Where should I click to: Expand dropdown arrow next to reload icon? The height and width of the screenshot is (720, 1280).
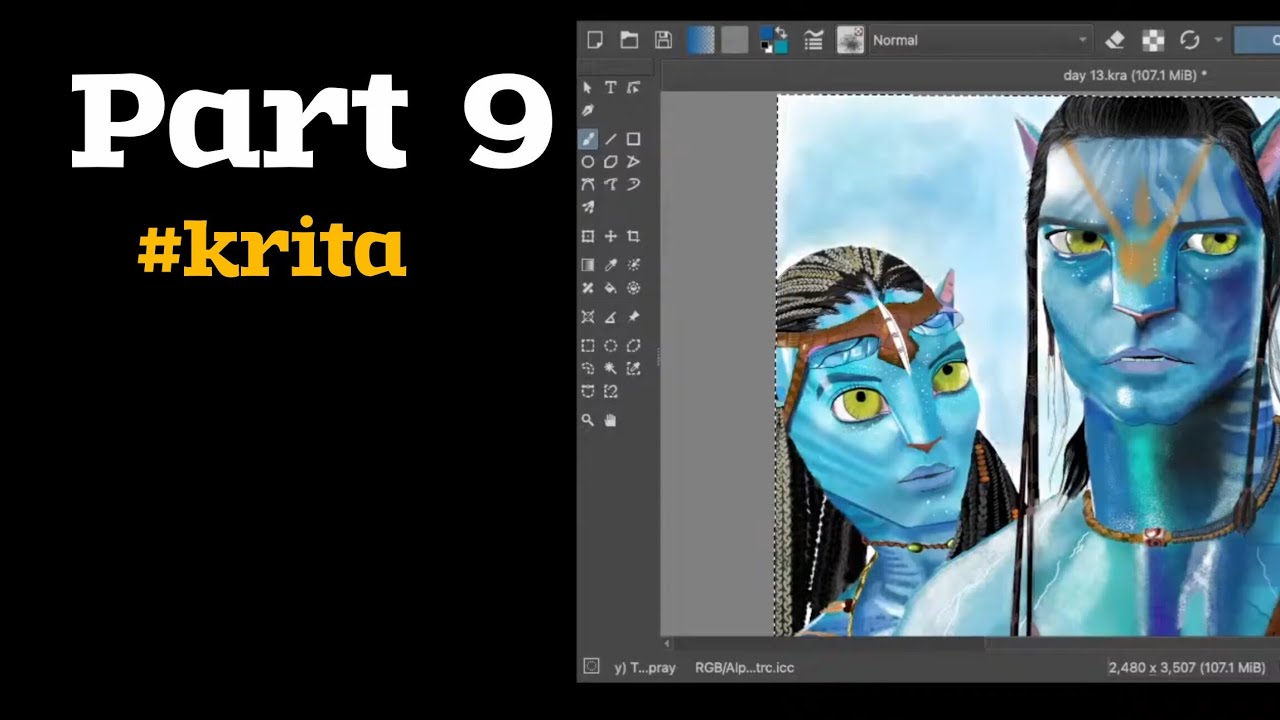point(1218,40)
